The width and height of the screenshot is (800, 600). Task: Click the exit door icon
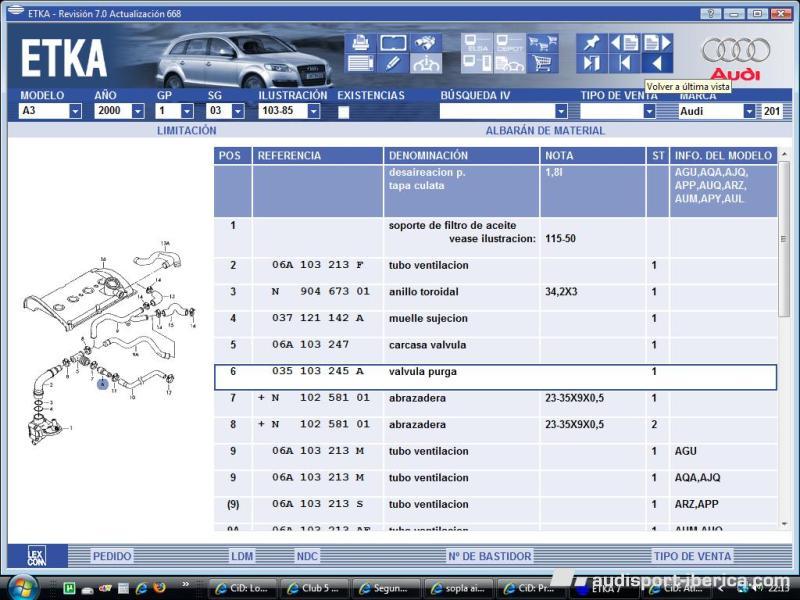(x=592, y=63)
